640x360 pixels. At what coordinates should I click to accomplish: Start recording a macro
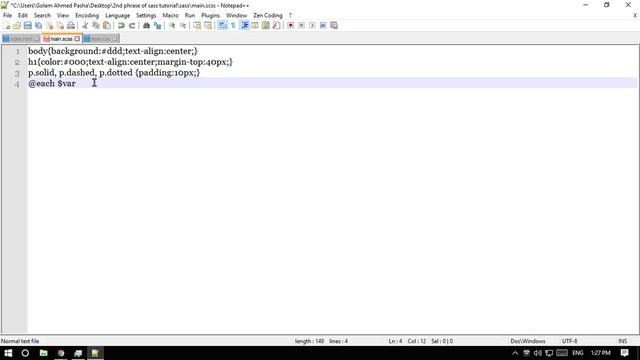click(291, 25)
